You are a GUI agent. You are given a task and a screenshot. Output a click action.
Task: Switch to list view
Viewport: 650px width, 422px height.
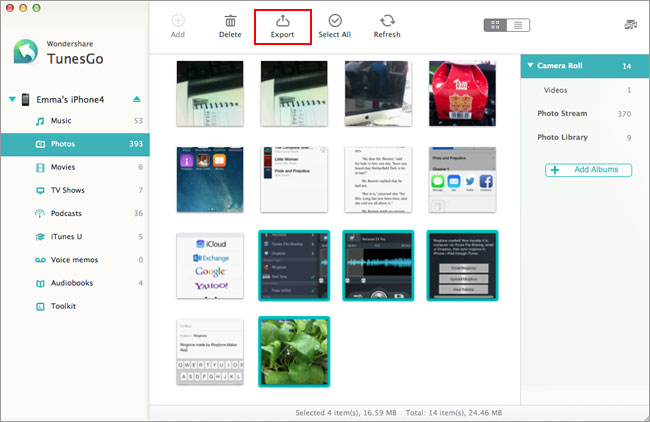pos(518,25)
